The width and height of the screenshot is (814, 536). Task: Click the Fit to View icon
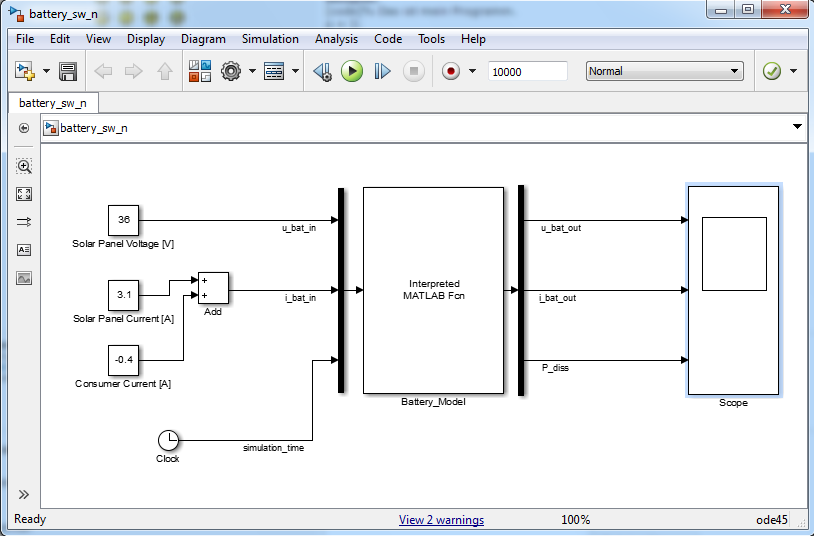tap(24, 194)
